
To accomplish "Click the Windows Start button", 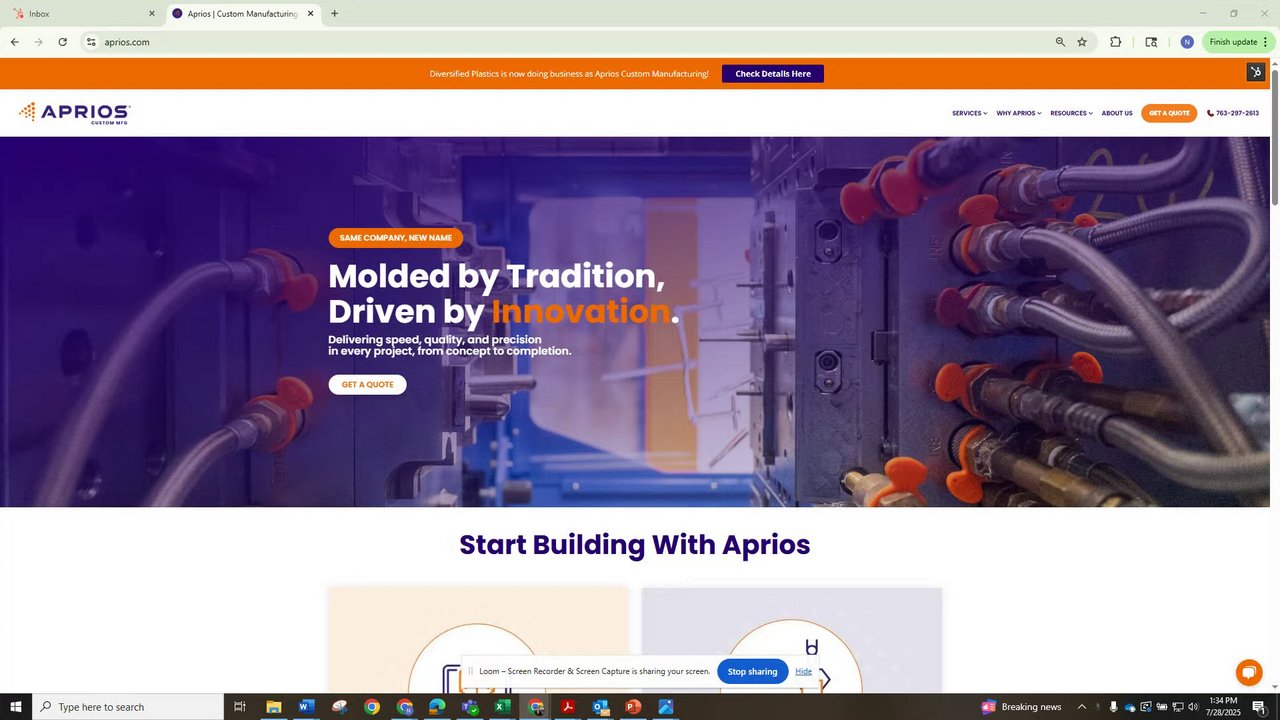I will point(16,707).
